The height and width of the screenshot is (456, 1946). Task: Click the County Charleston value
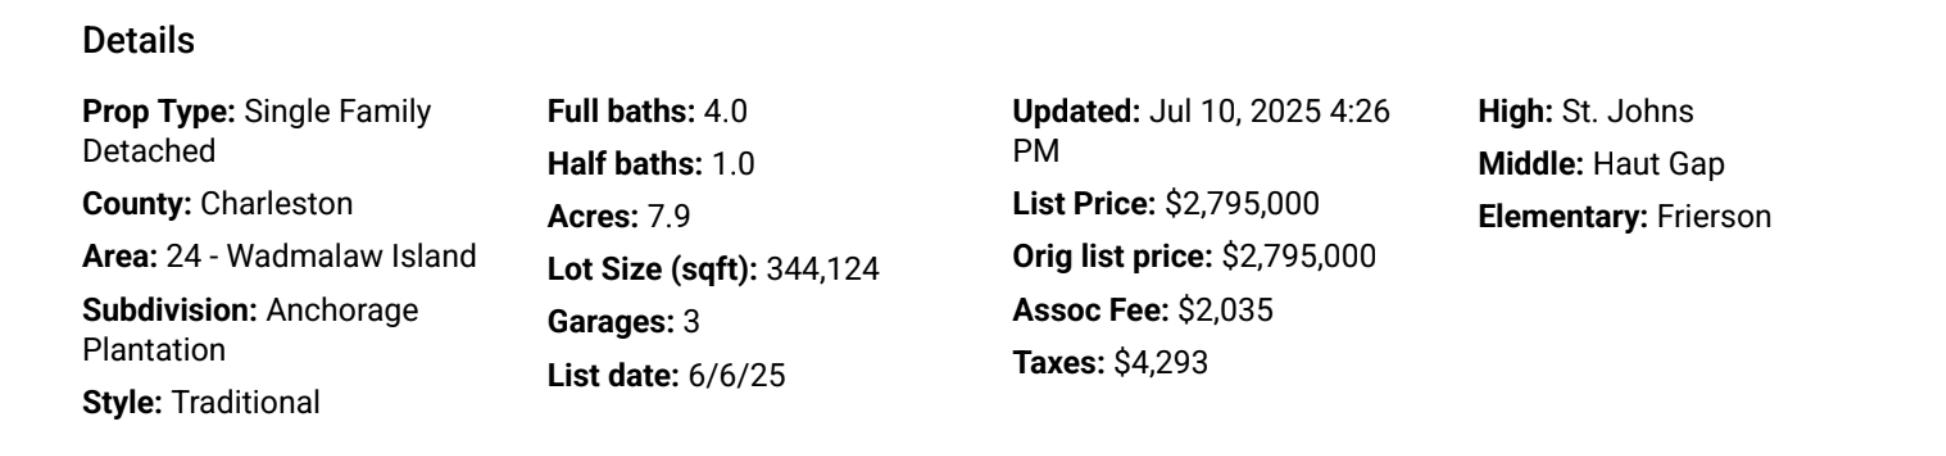[217, 204]
